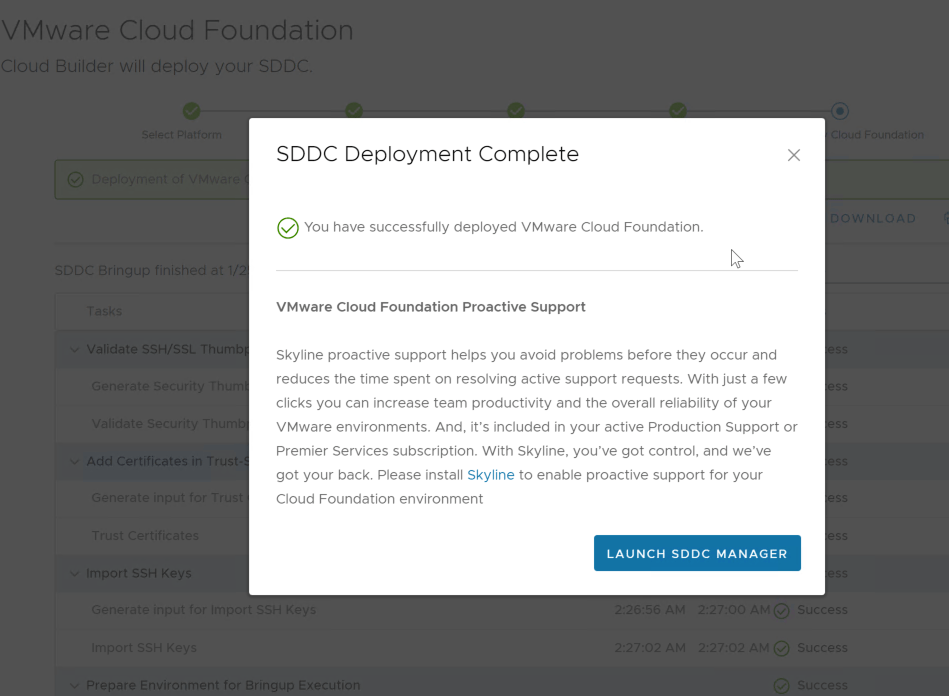The width and height of the screenshot is (949, 696).
Task: Click the Select Platform step checkmark
Action: point(191,111)
